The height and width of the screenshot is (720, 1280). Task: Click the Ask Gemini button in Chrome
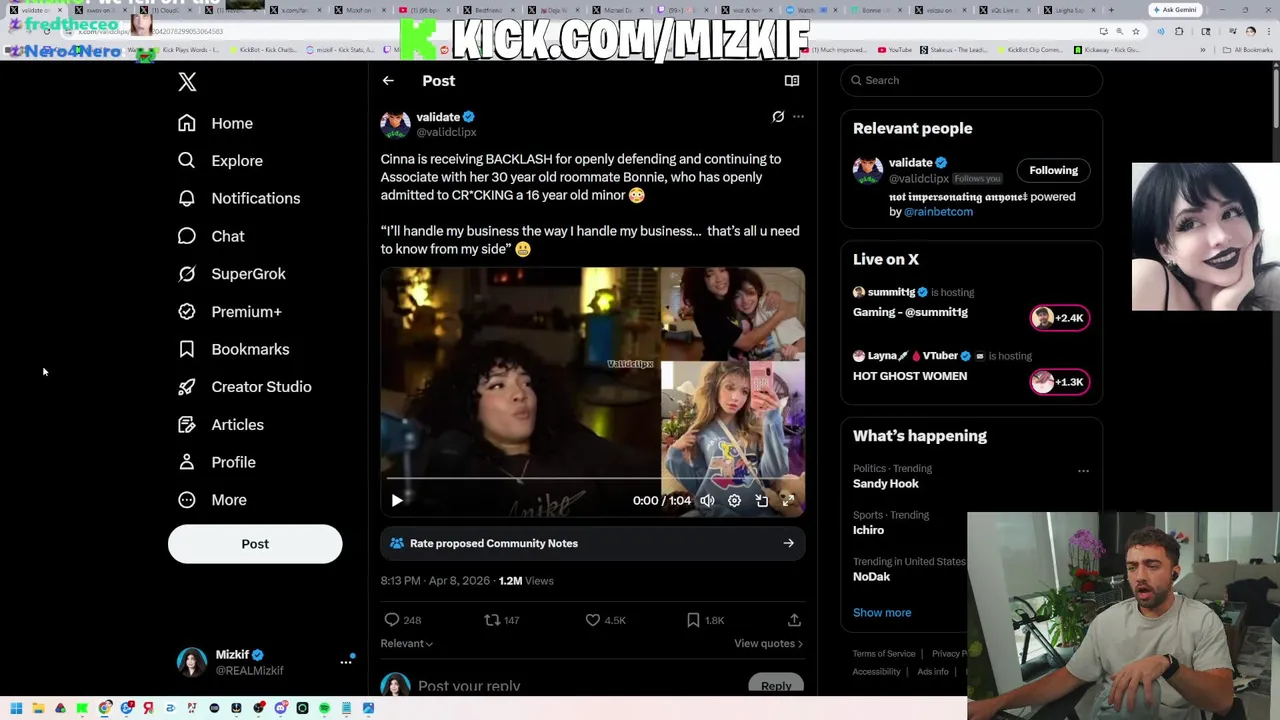(x=1175, y=10)
